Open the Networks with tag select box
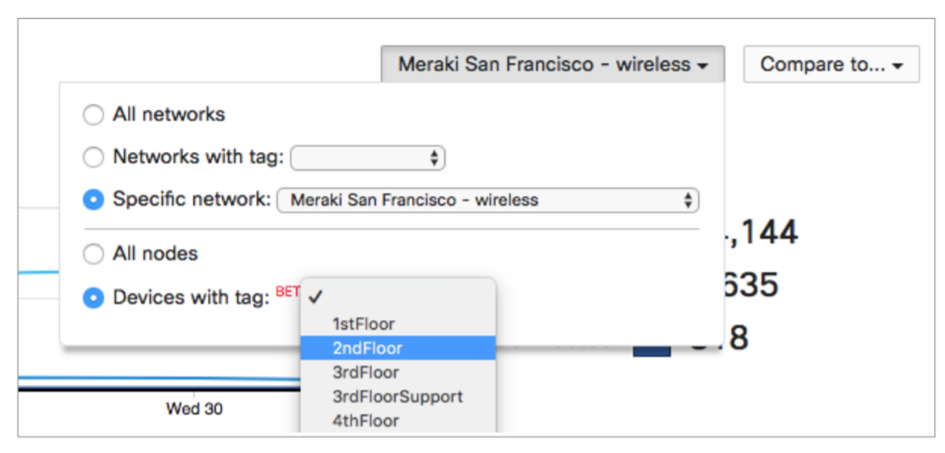The image size is (945, 453). [x=367, y=158]
